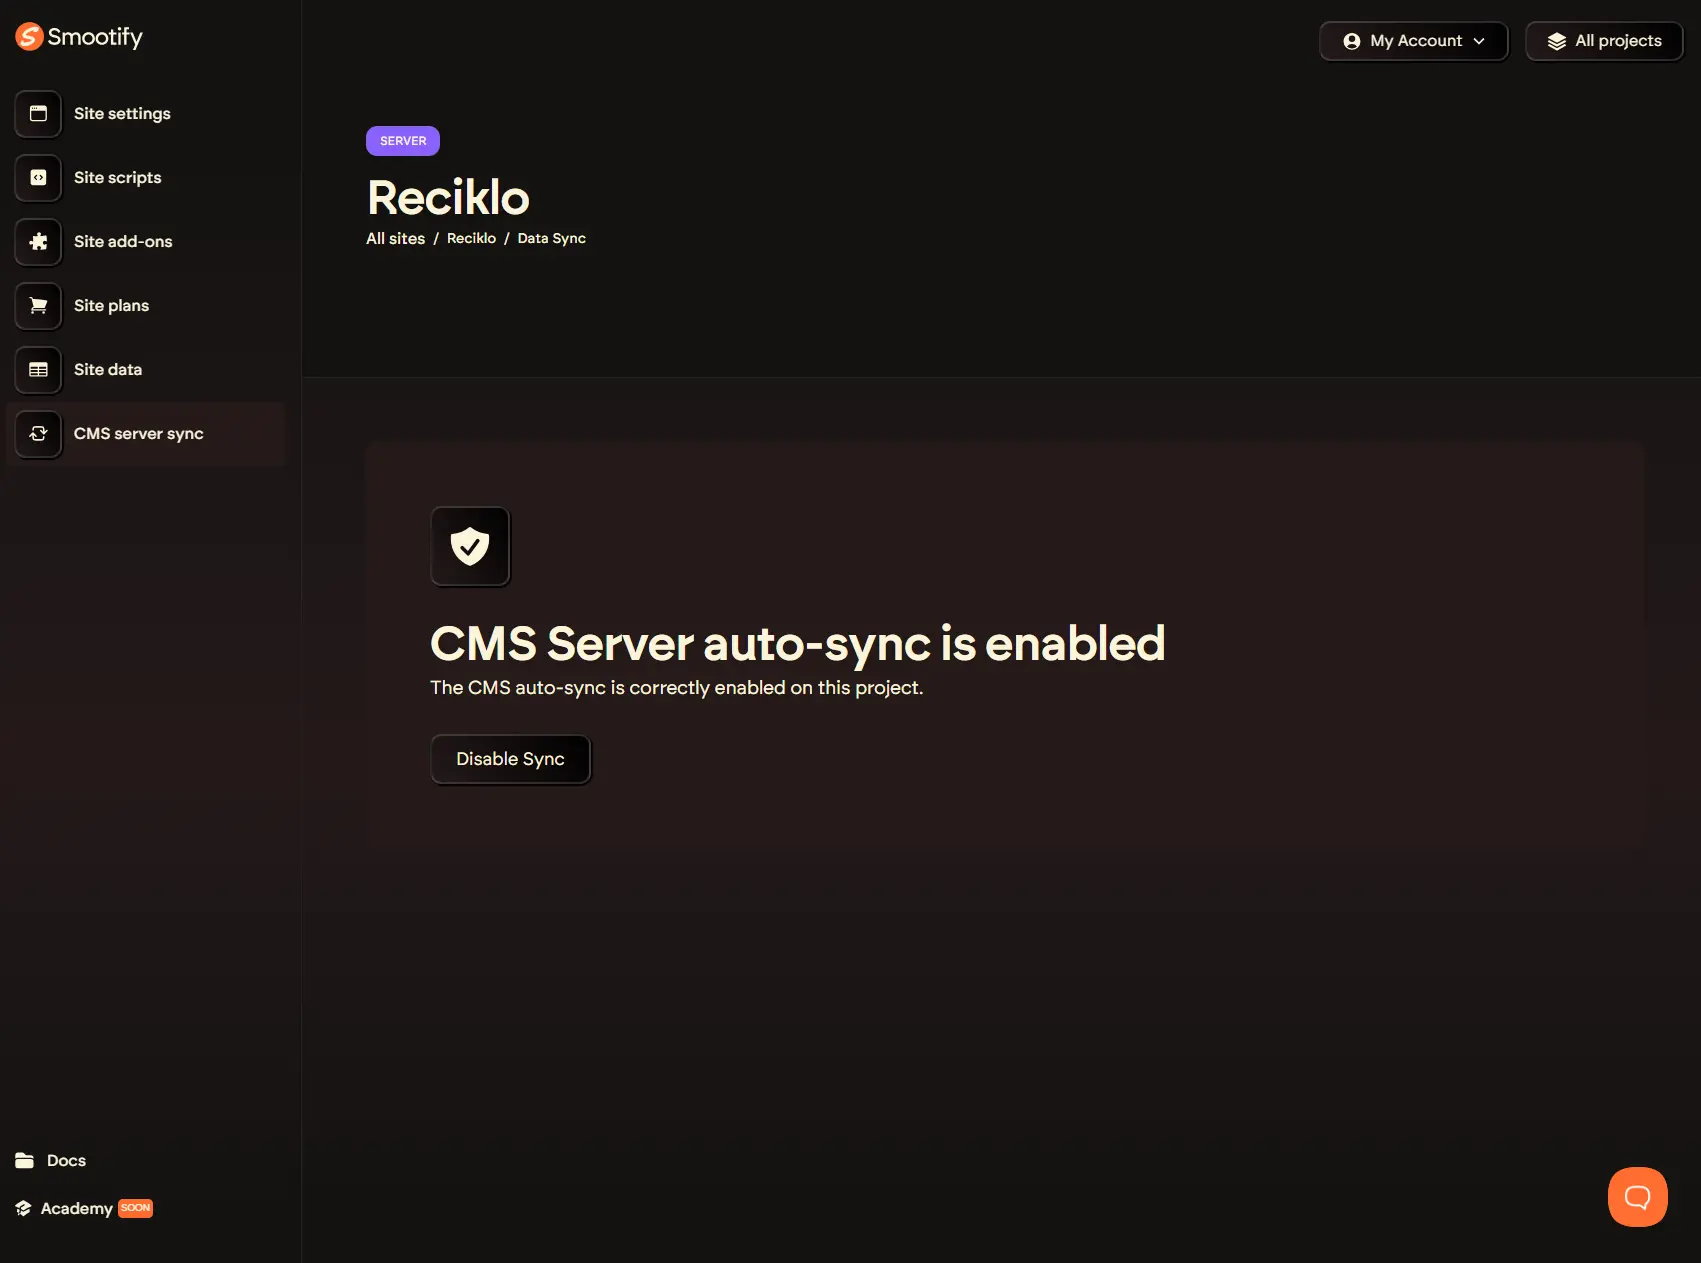Expand the My Account chevron
The image size is (1701, 1263).
[x=1478, y=41]
